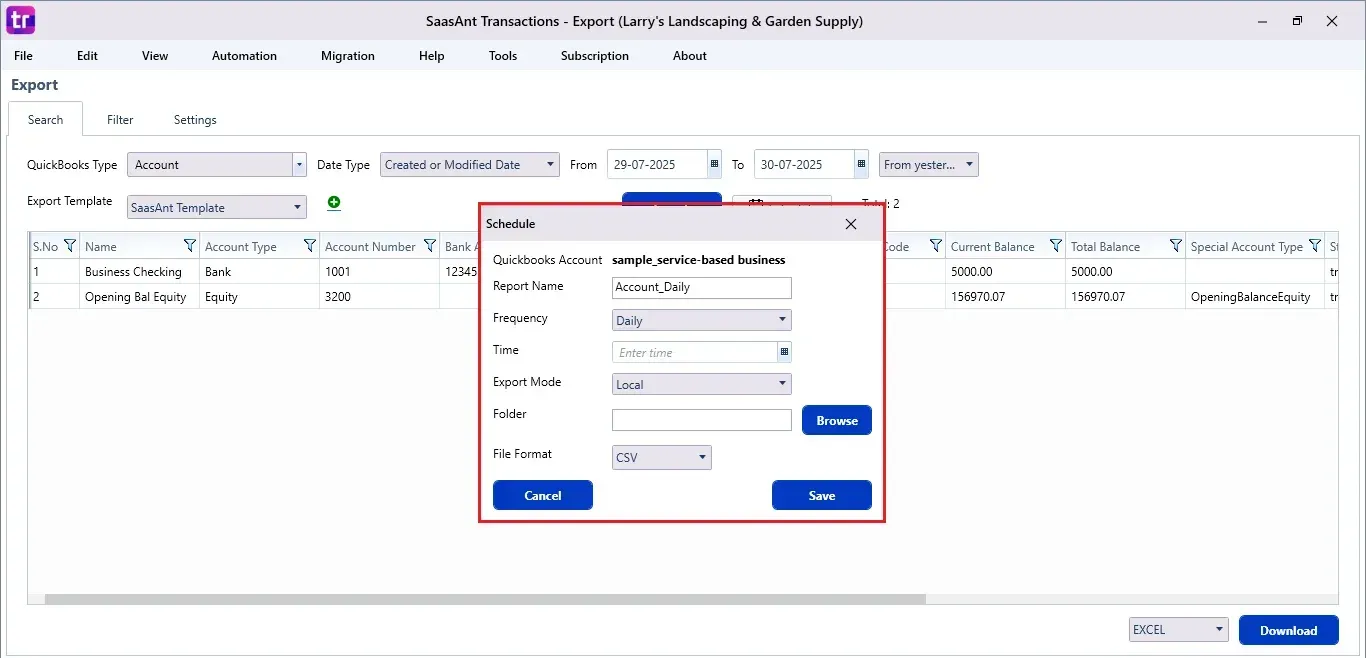The height and width of the screenshot is (658, 1366).
Task: Open the About menu
Action: point(690,56)
